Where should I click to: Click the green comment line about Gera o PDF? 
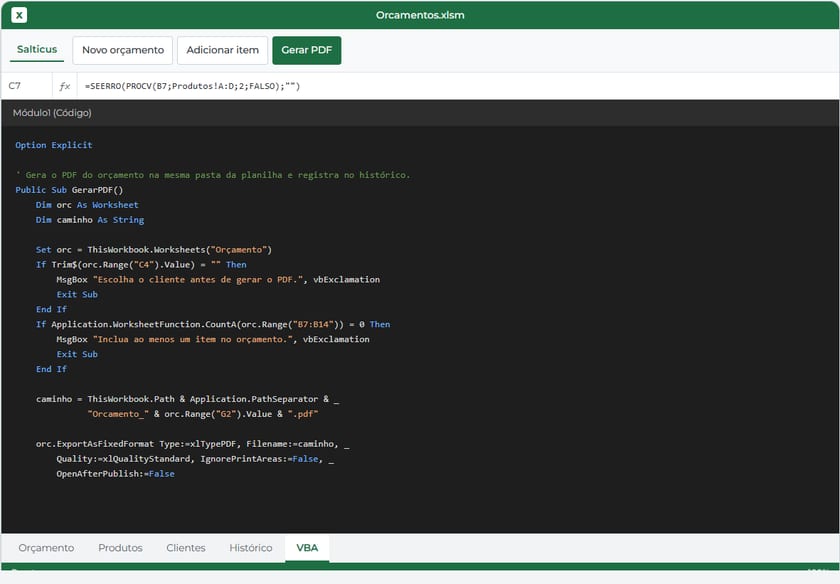(x=213, y=175)
